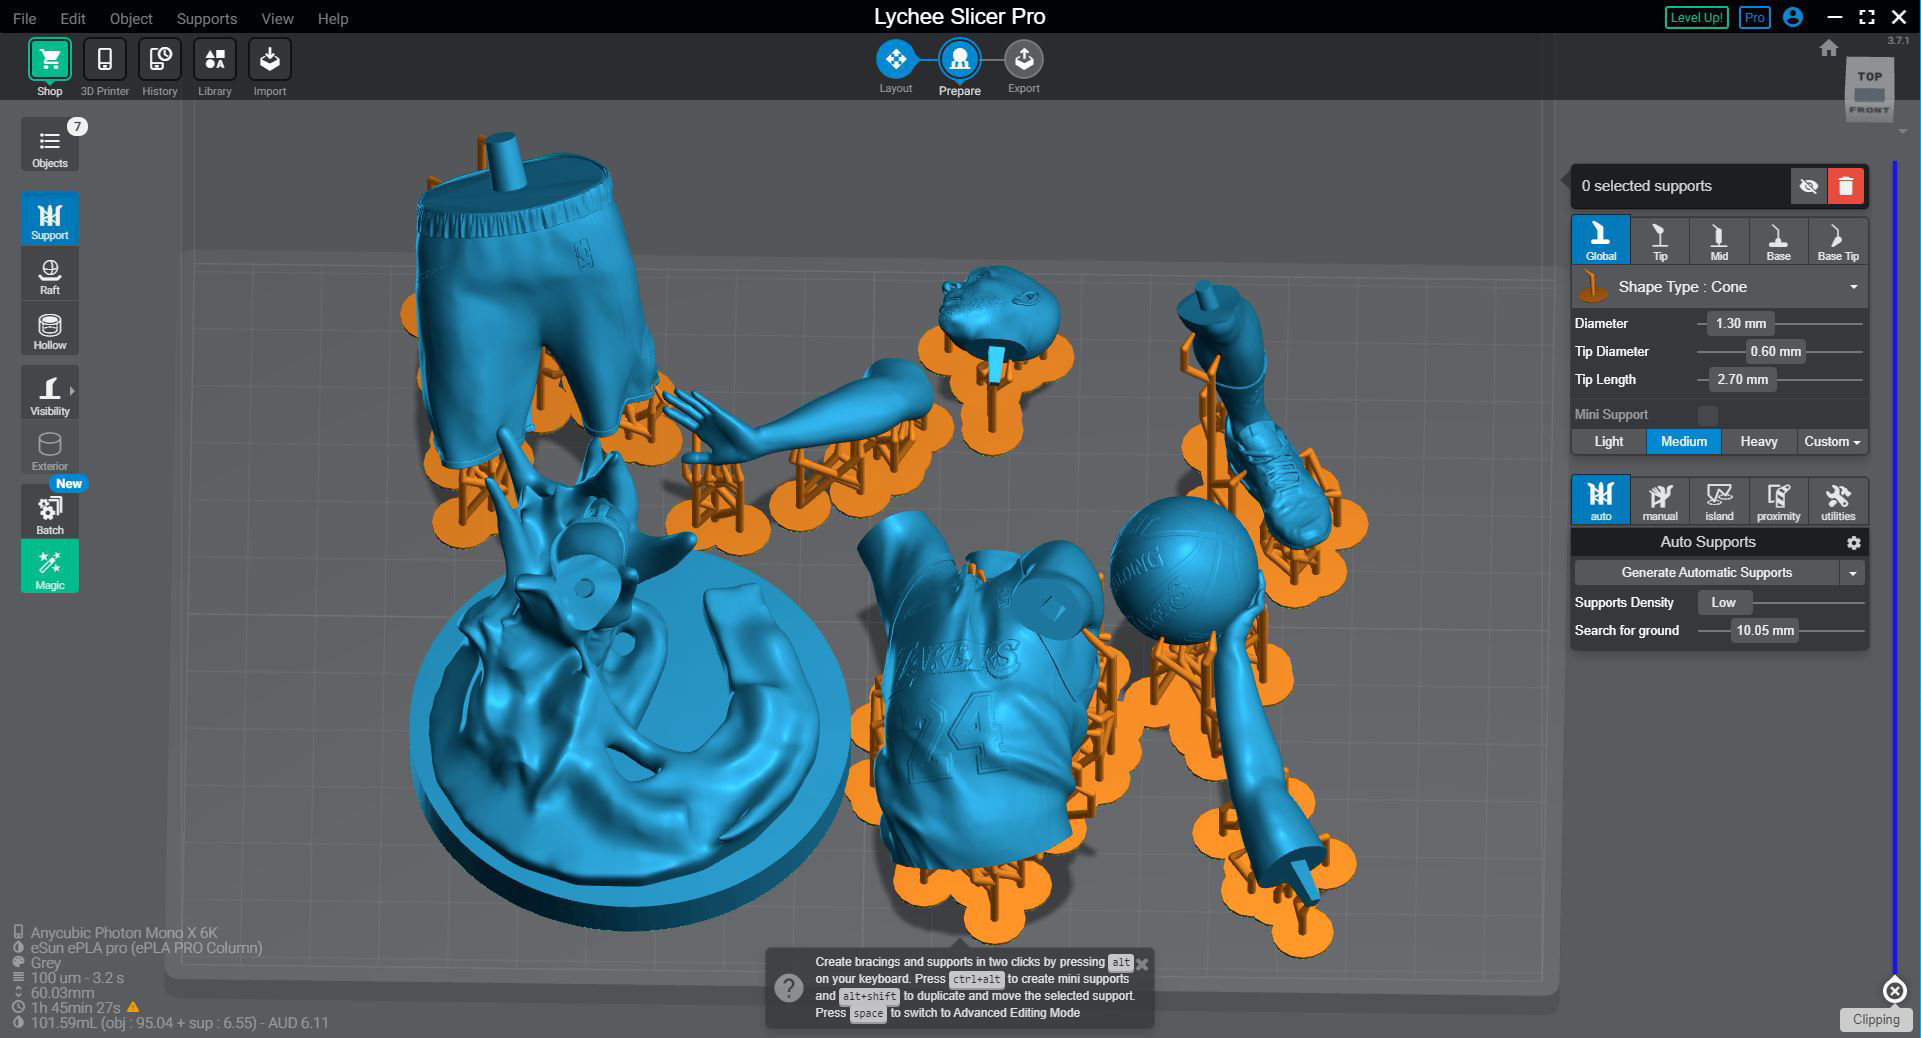Open the Supports menu
This screenshot has width=1921, height=1038.
pos(206,19)
